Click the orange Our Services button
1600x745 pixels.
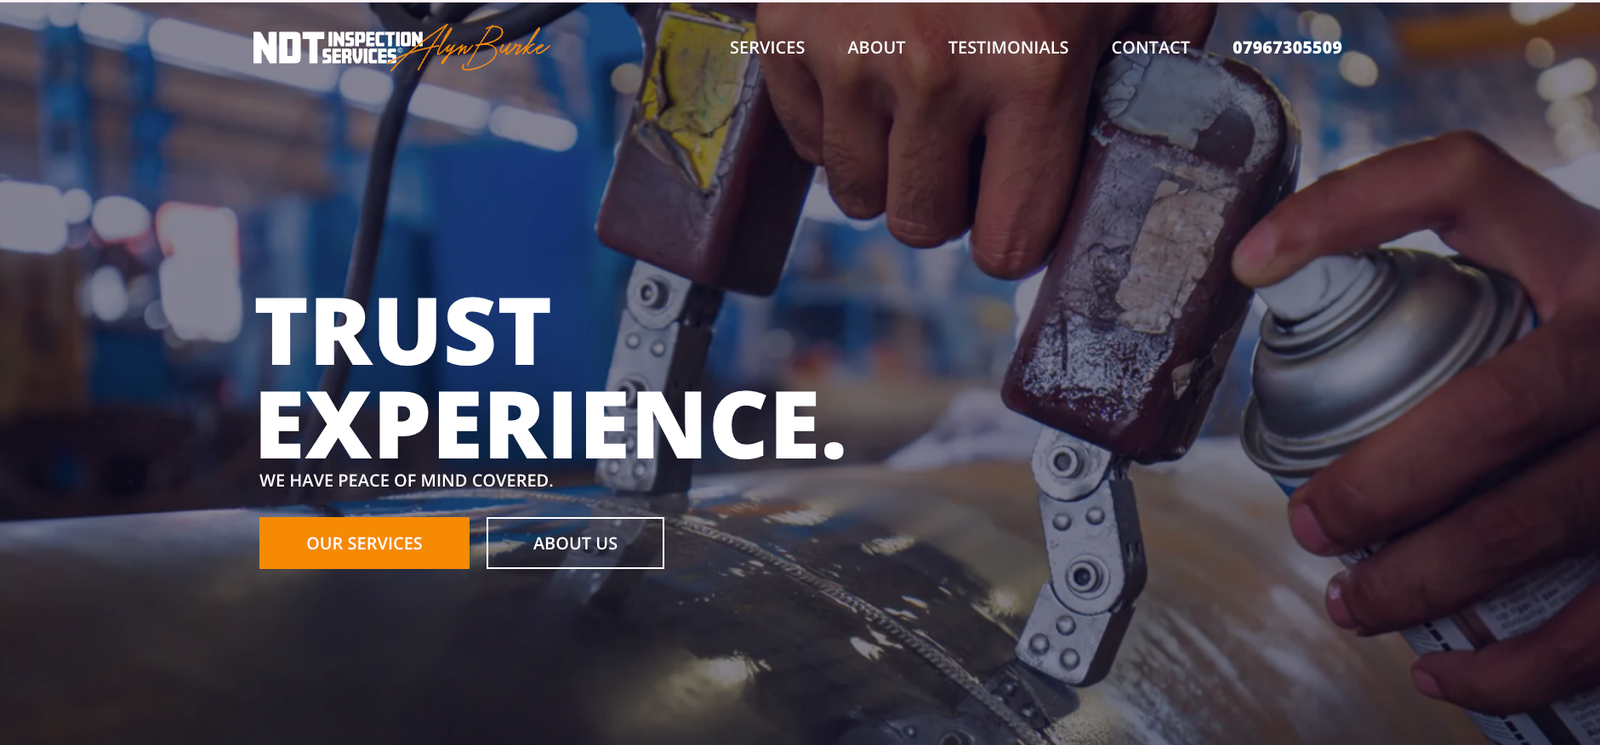pyautogui.click(x=364, y=543)
